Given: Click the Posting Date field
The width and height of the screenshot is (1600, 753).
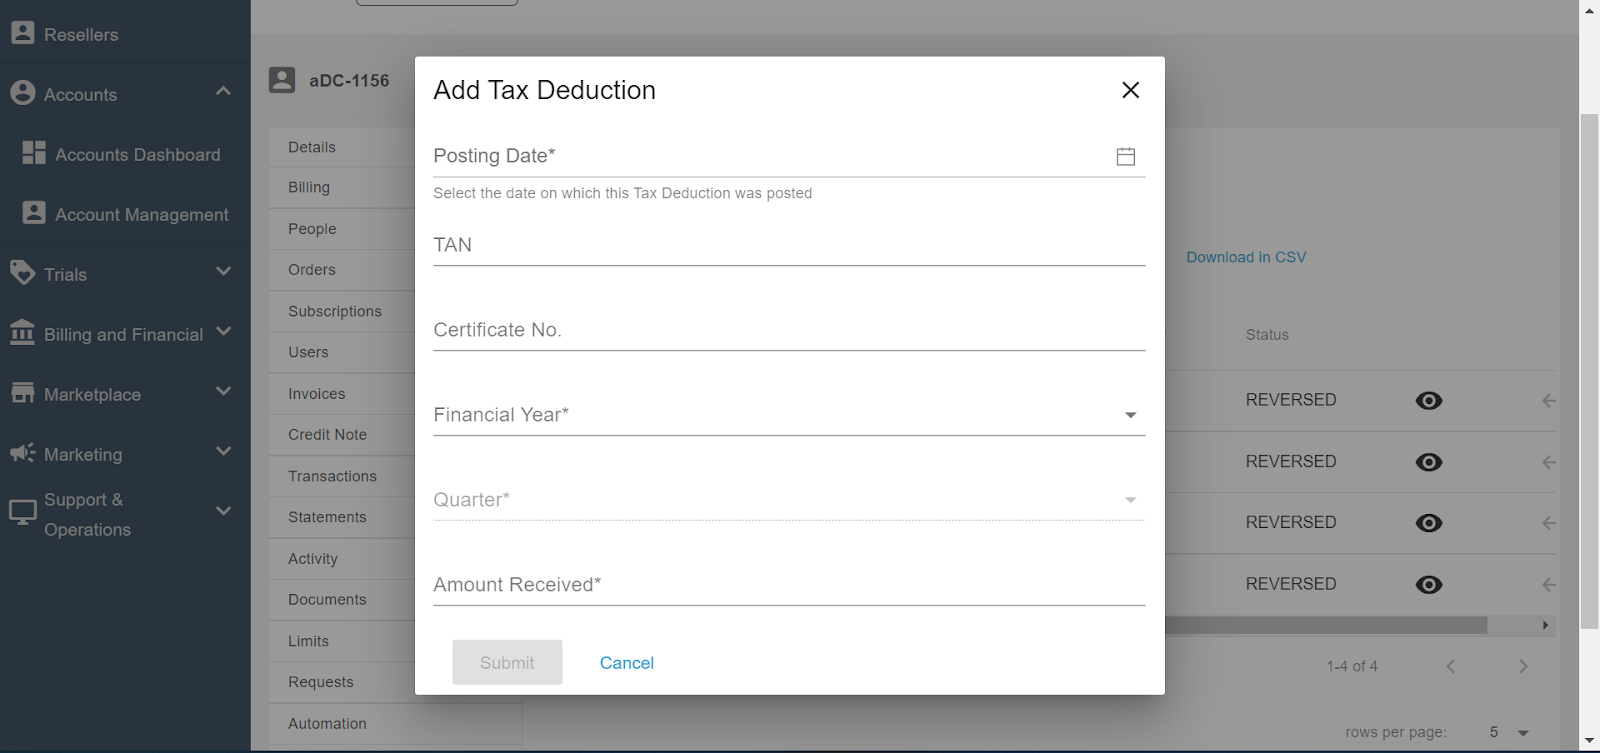Looking at the screenshot, I should [789, 156].
